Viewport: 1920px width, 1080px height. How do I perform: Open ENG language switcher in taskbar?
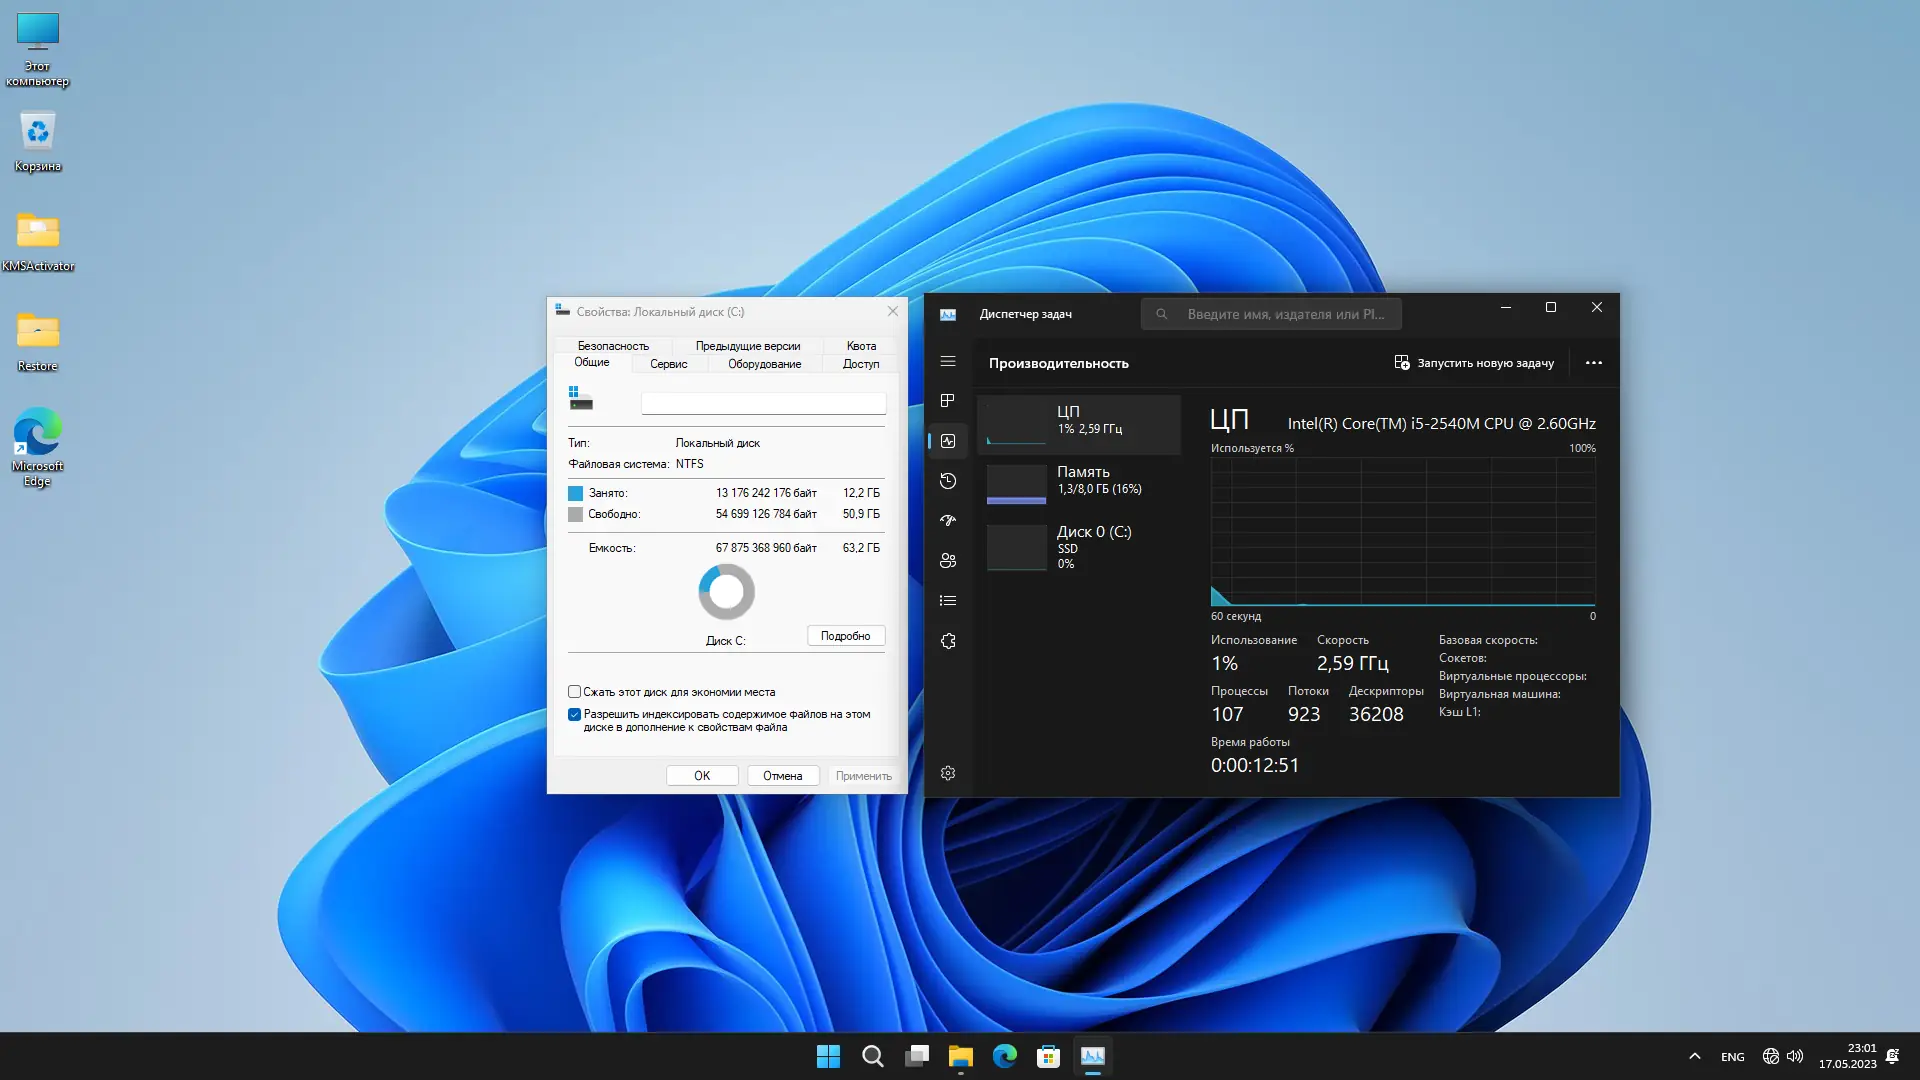click(x=1732, y=1057)
